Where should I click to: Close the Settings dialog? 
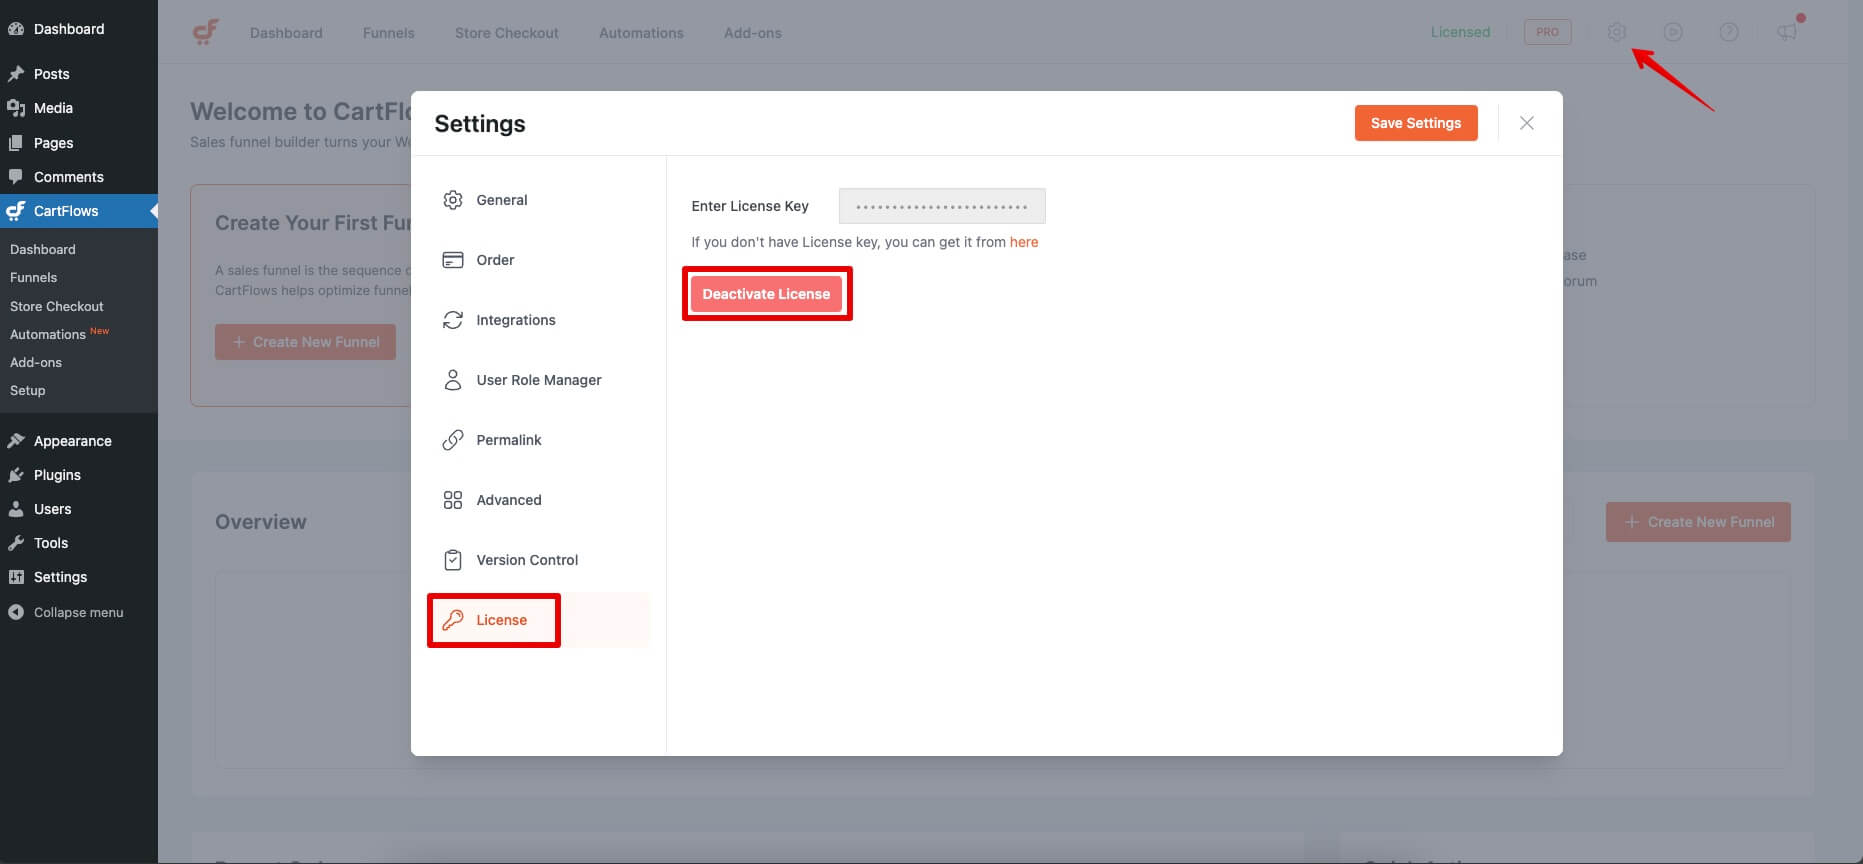(x=1526, y=123)
